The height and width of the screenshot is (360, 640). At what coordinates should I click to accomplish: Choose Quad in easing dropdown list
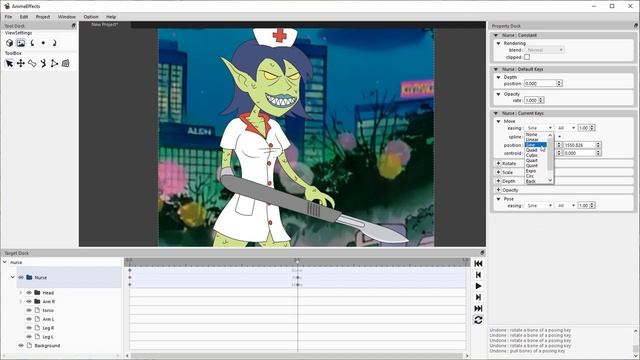pos(536,150)
